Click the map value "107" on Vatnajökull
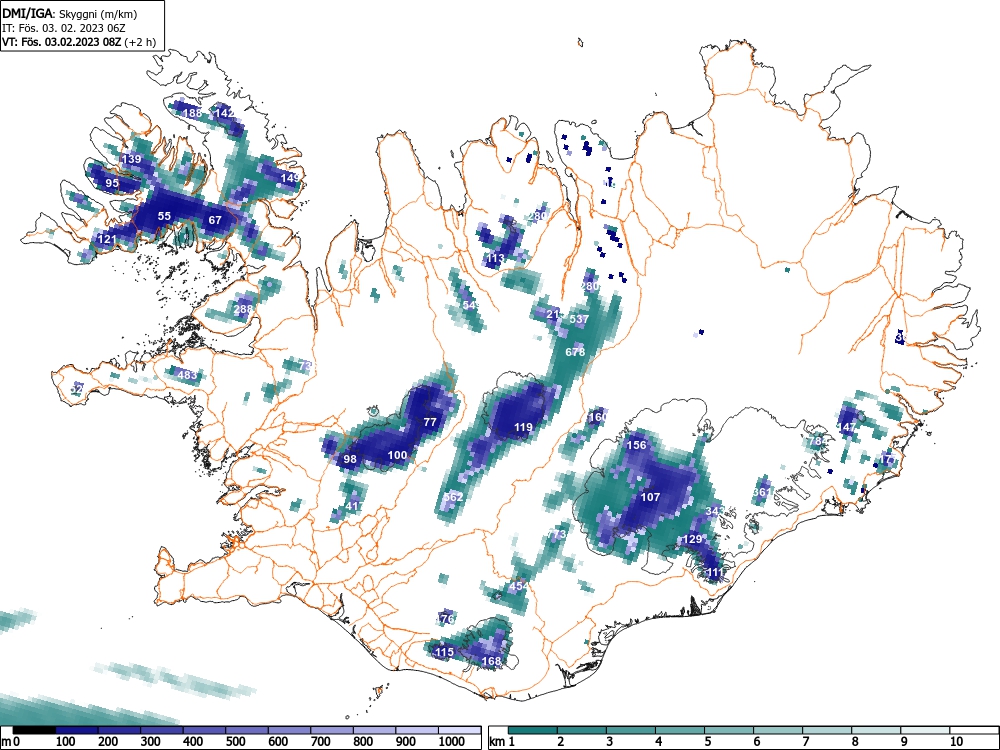Viewport: 1000px width, 750px height. pos(650,497)
